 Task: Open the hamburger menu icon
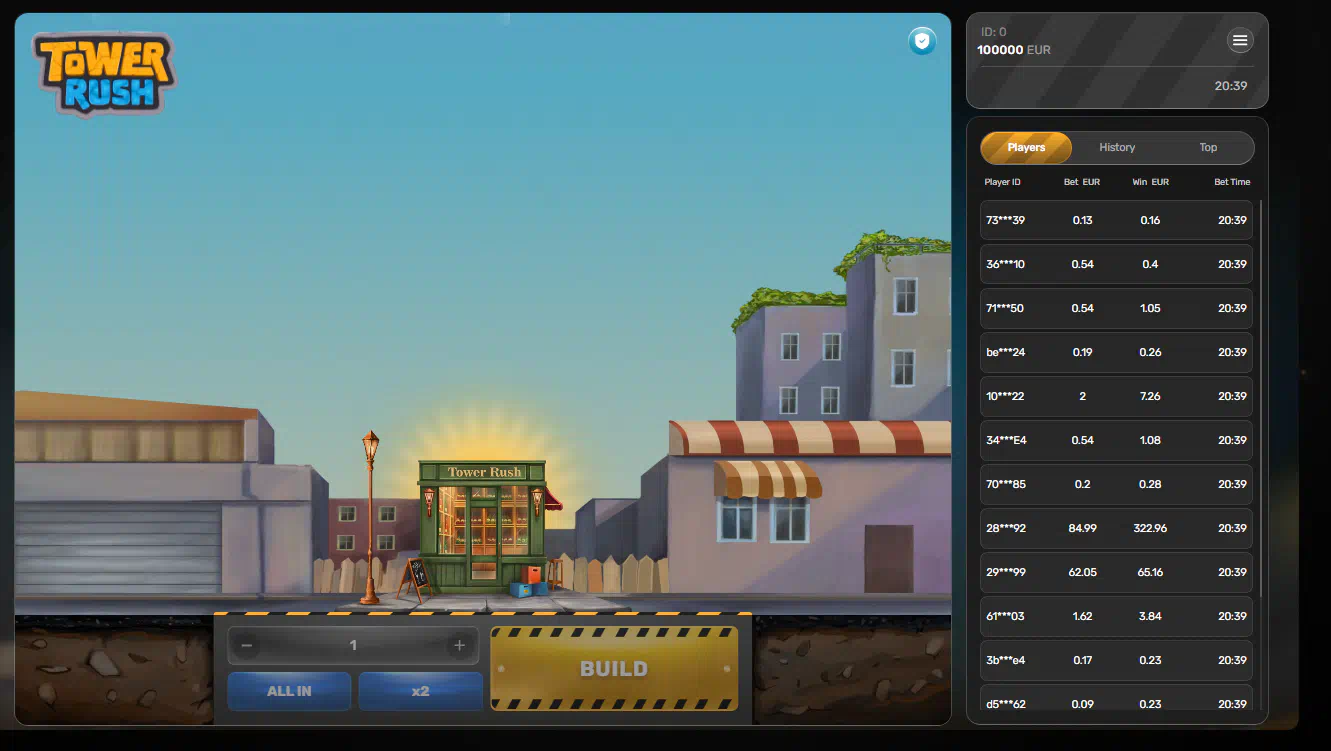pyautogui.click(x=1240, y=40)
